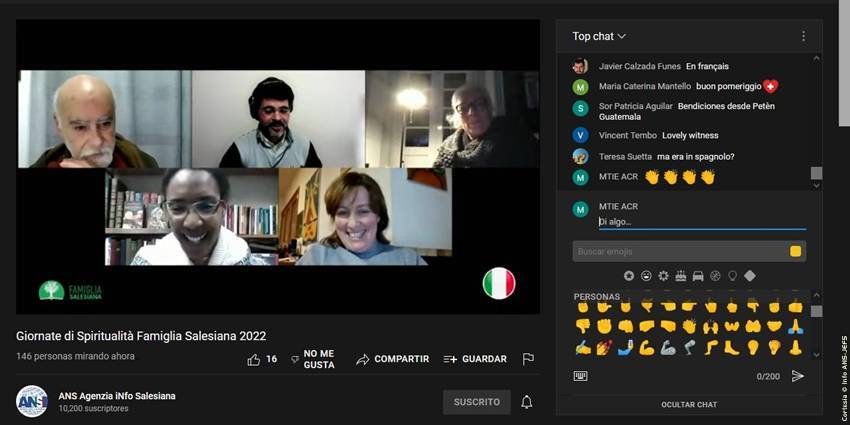This screenshot has height=425, width=850.
Task: Select light bulb objects emoji category
Action: 732,276
